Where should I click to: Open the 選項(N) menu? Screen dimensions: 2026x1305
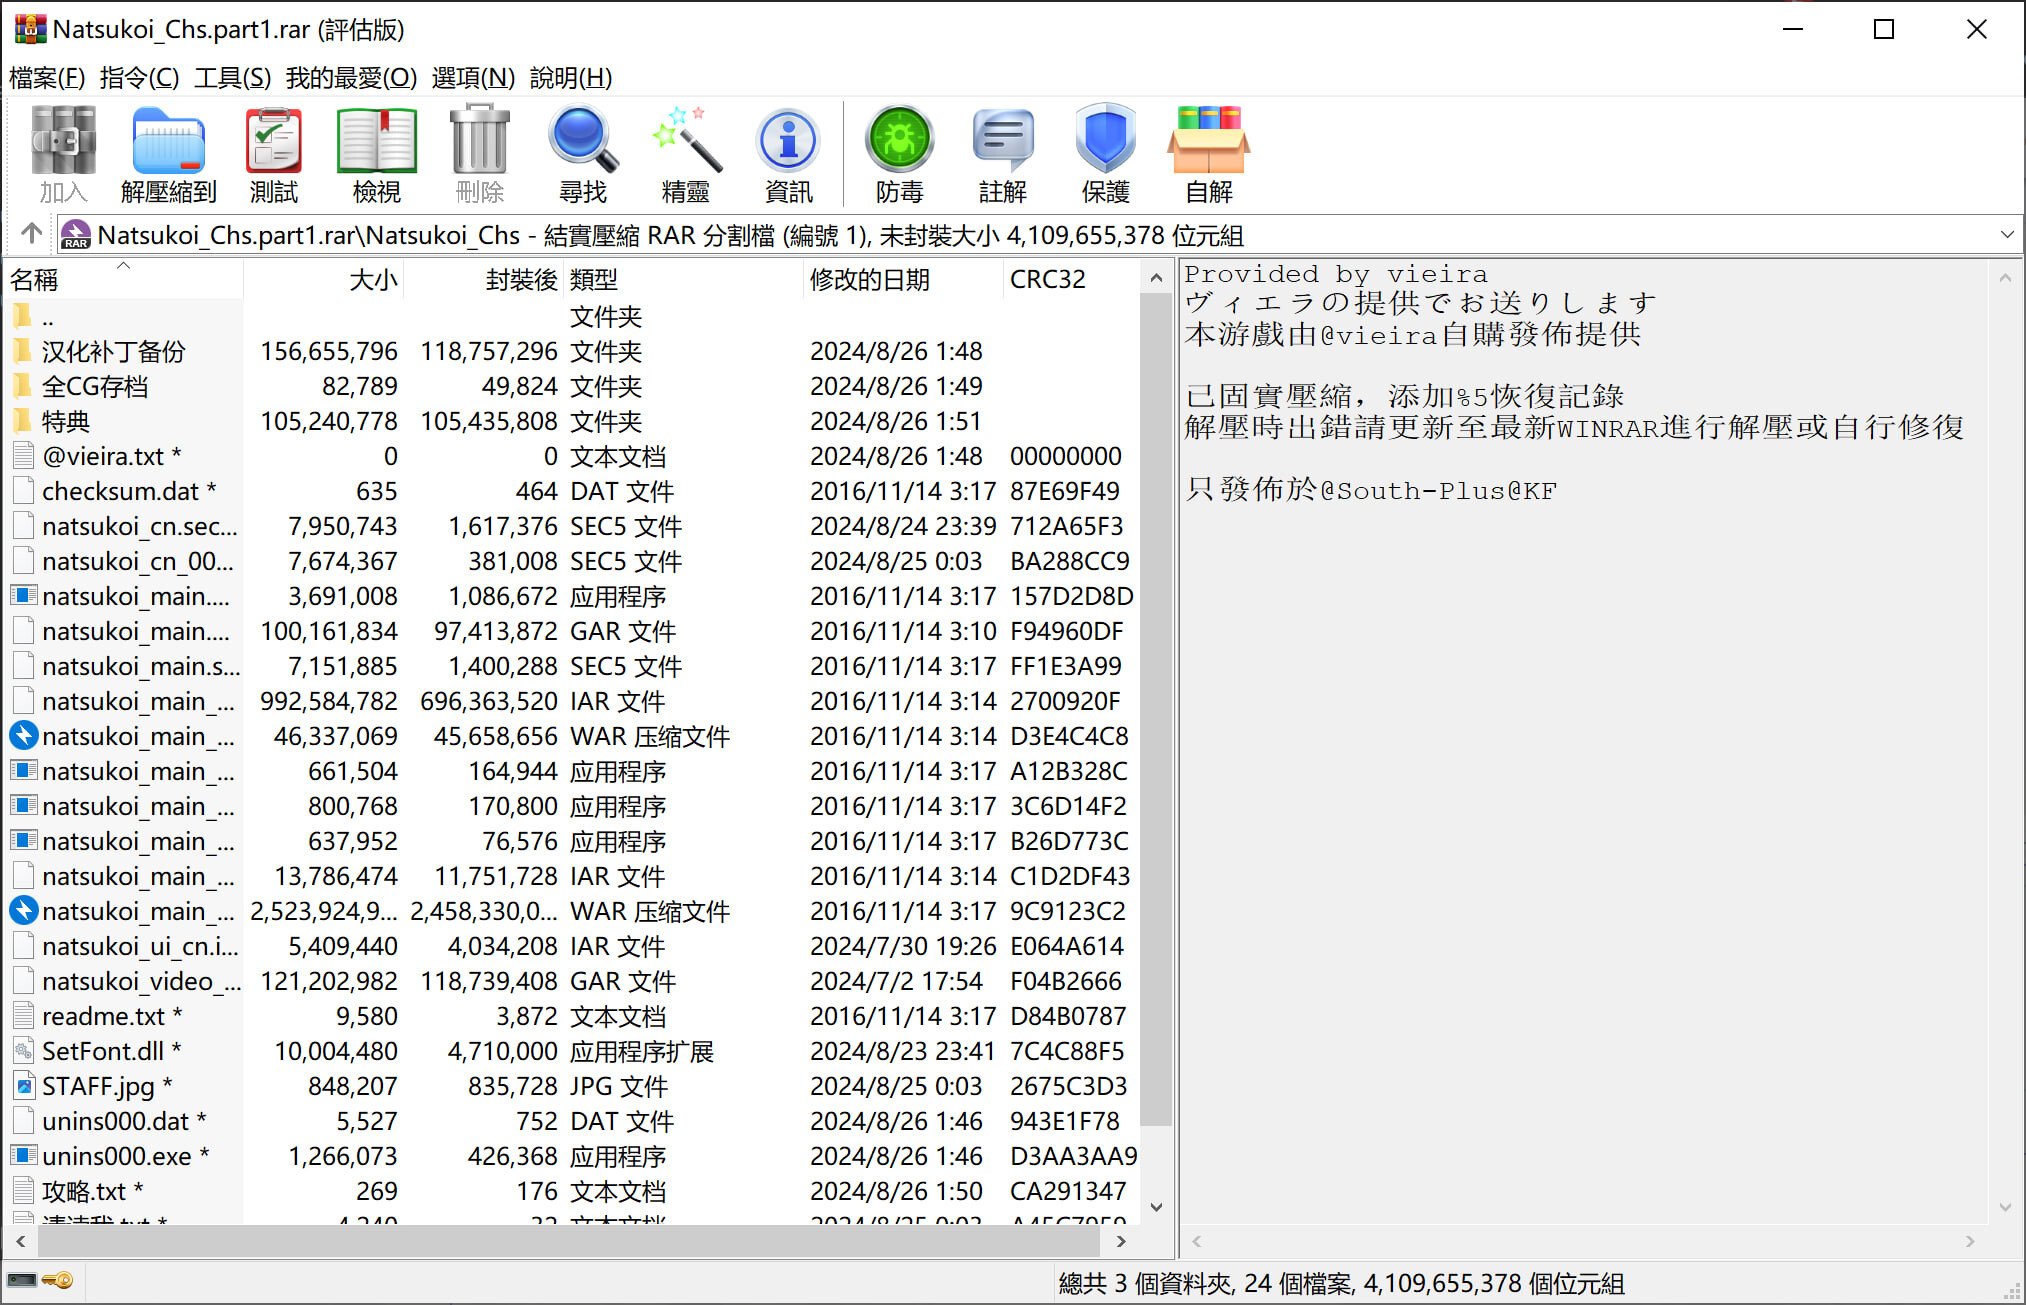point(472,77)
